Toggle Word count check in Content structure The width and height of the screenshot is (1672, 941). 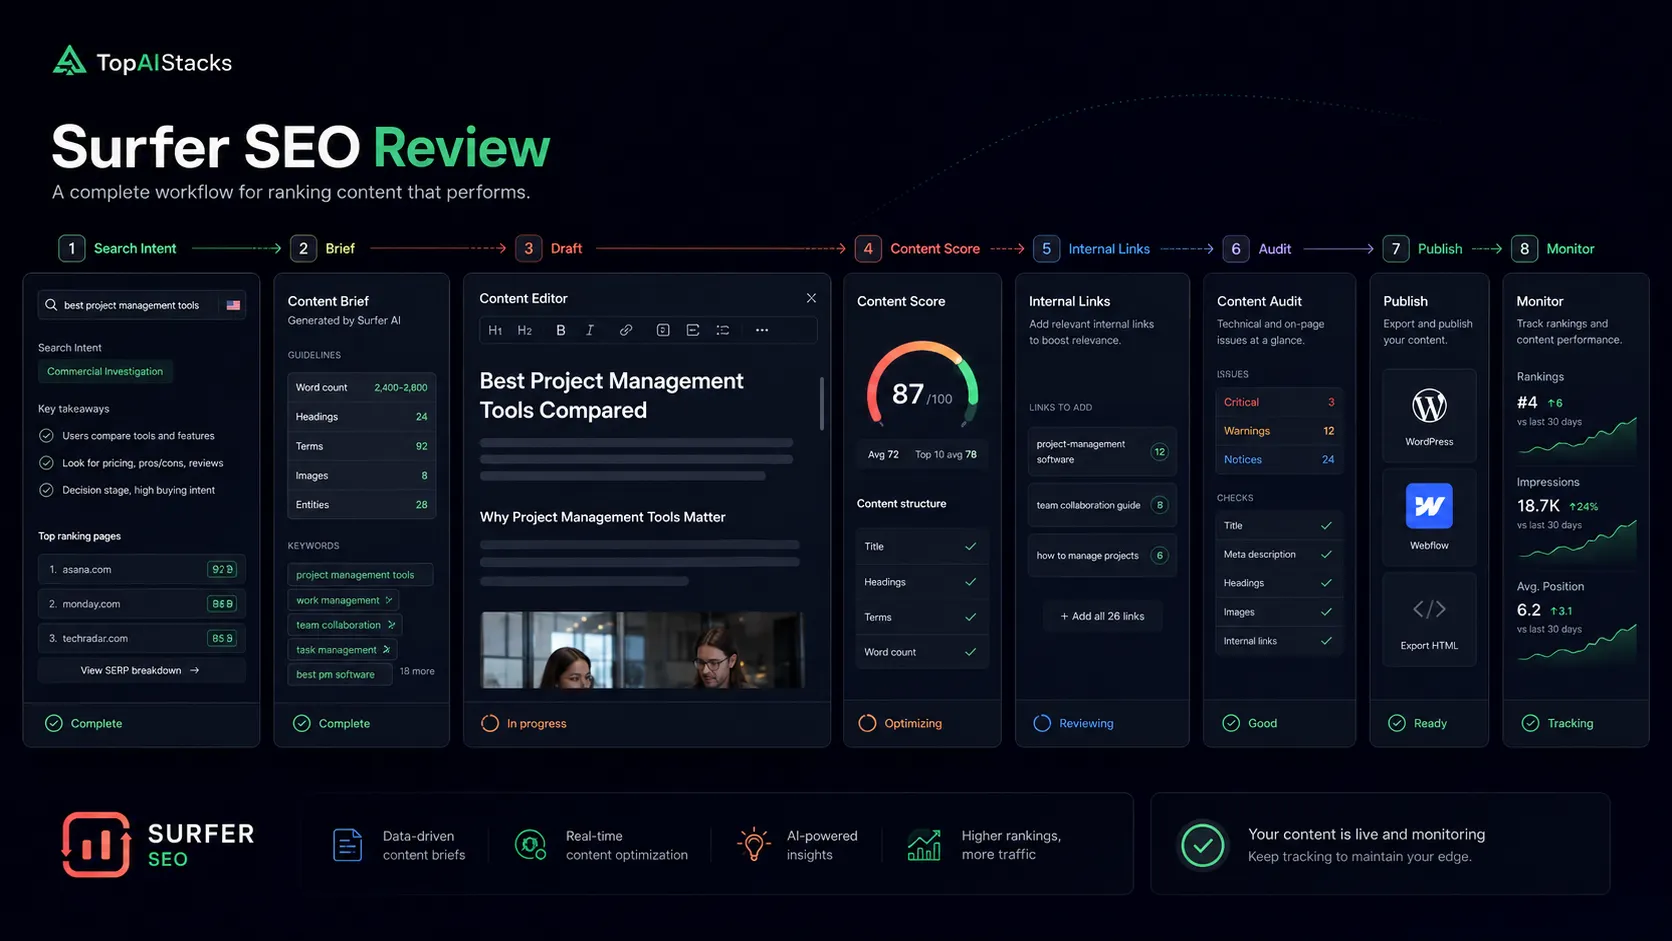[970, 652]
